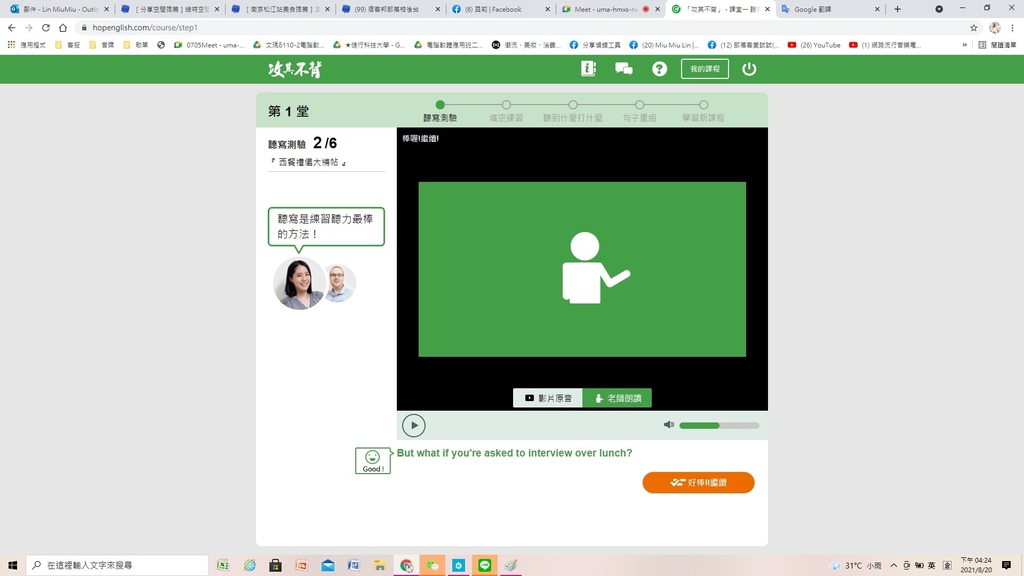1024x576 pixels.
Task: Show hidden system tray icons
Action: point(893,566)
